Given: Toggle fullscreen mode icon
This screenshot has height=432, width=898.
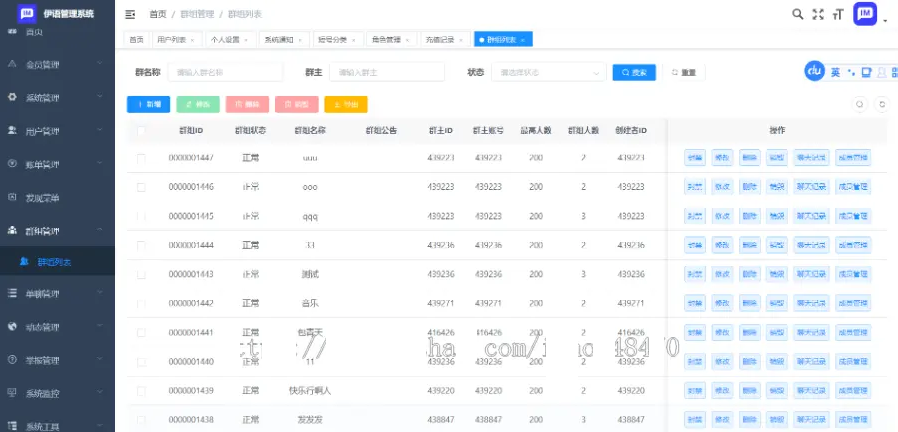Looking at the screenshot, I should tap(818, 14).
